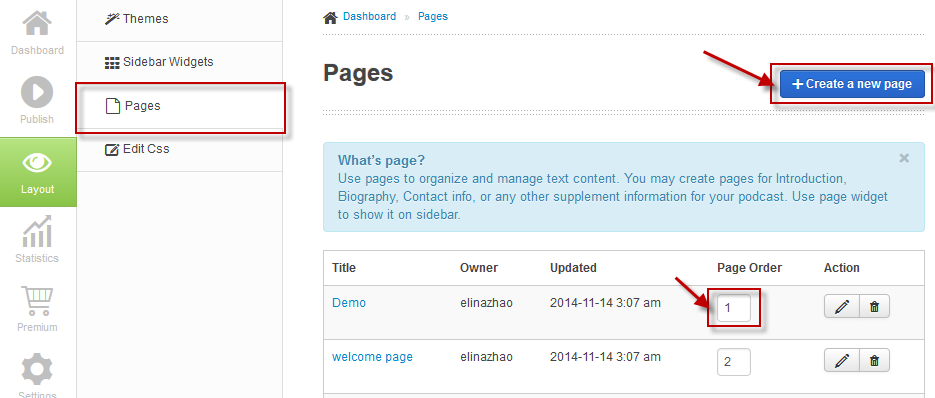Click the page order field for Demo

[x=733, y=308]
